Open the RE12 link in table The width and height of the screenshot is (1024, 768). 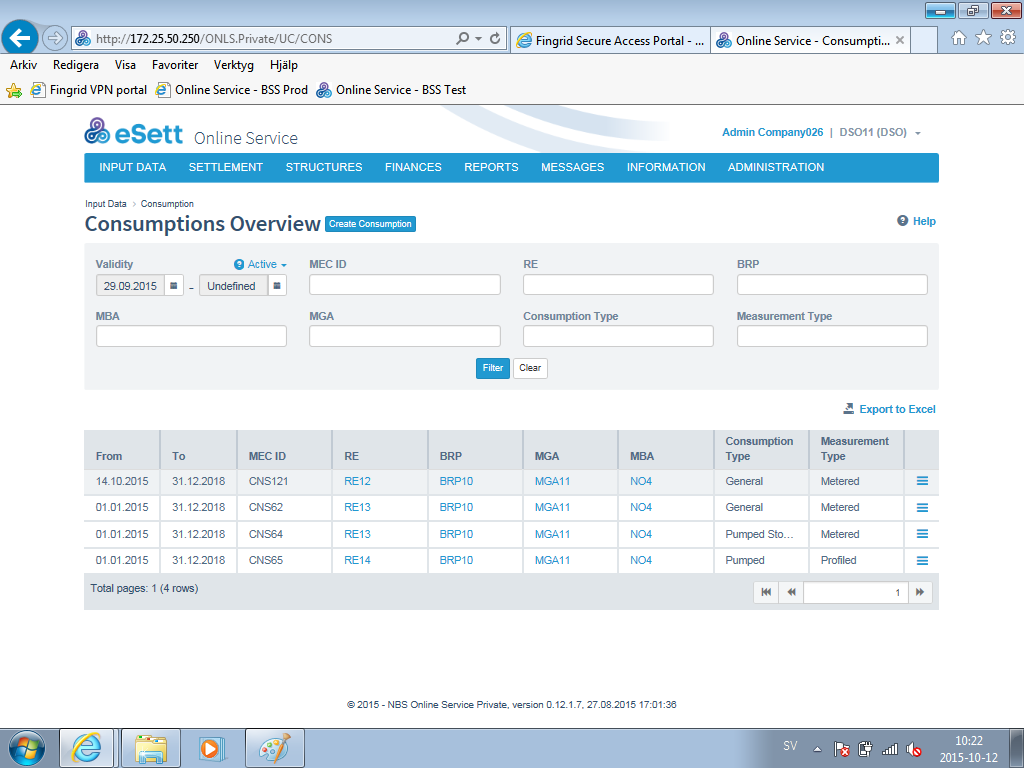[x=357, y=481]
